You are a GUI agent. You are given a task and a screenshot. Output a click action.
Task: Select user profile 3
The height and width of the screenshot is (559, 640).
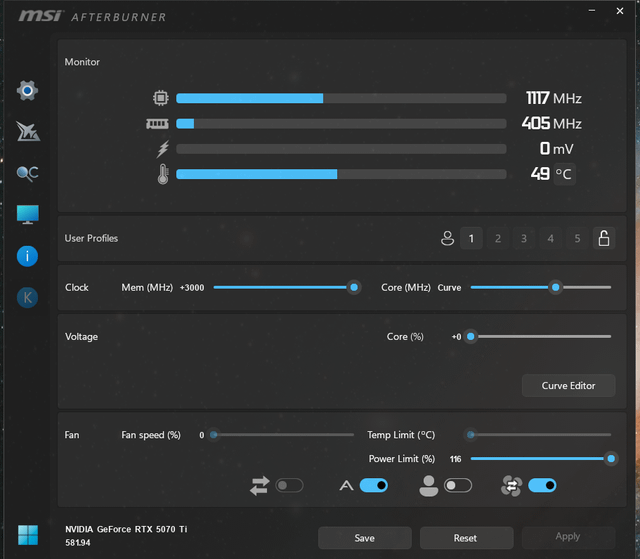tap(524, 238)
